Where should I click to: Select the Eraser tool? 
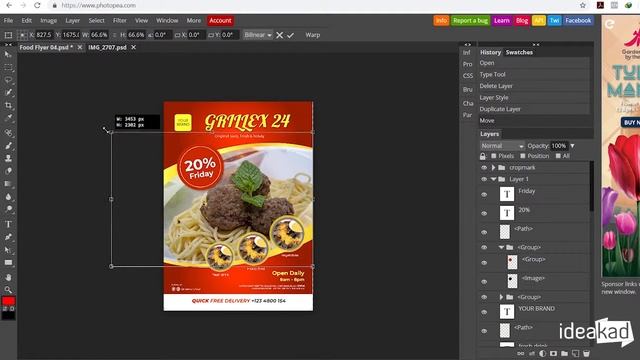coord(8,171)
